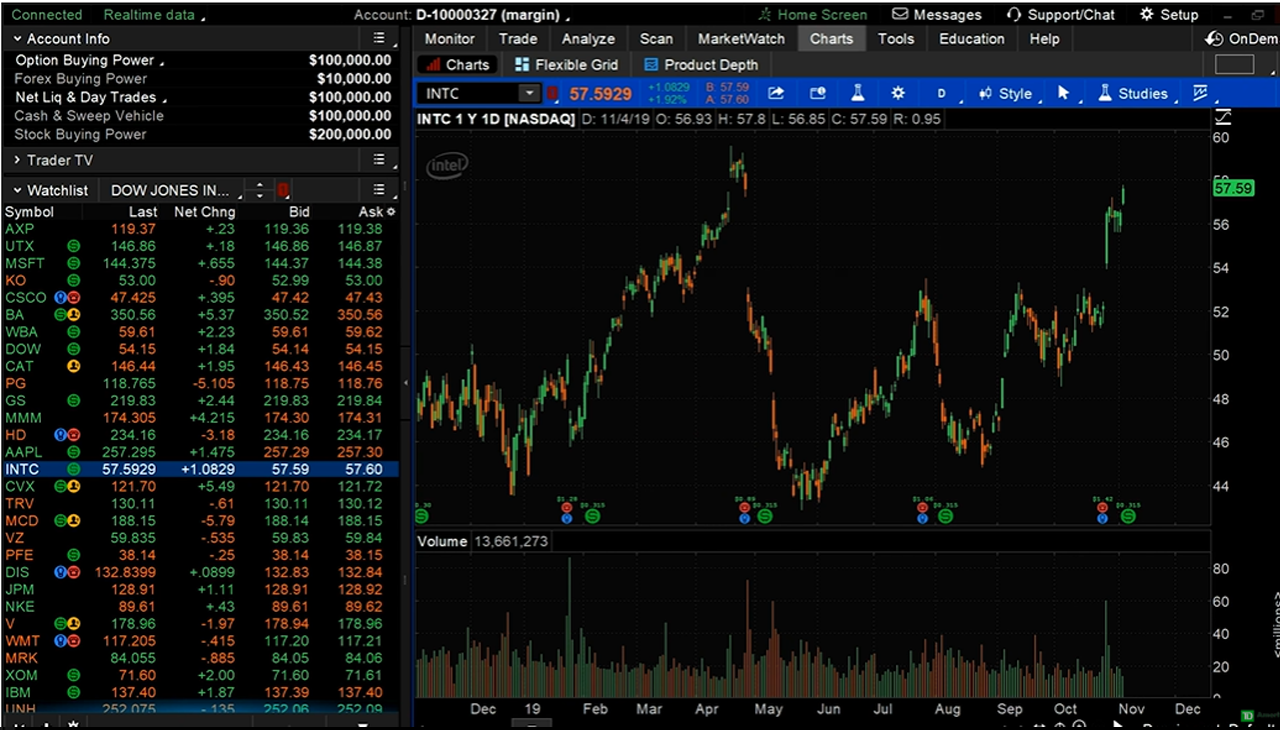Open chart settings gear icon
The height and width of the screenshot is (730, 1280).
898,93
